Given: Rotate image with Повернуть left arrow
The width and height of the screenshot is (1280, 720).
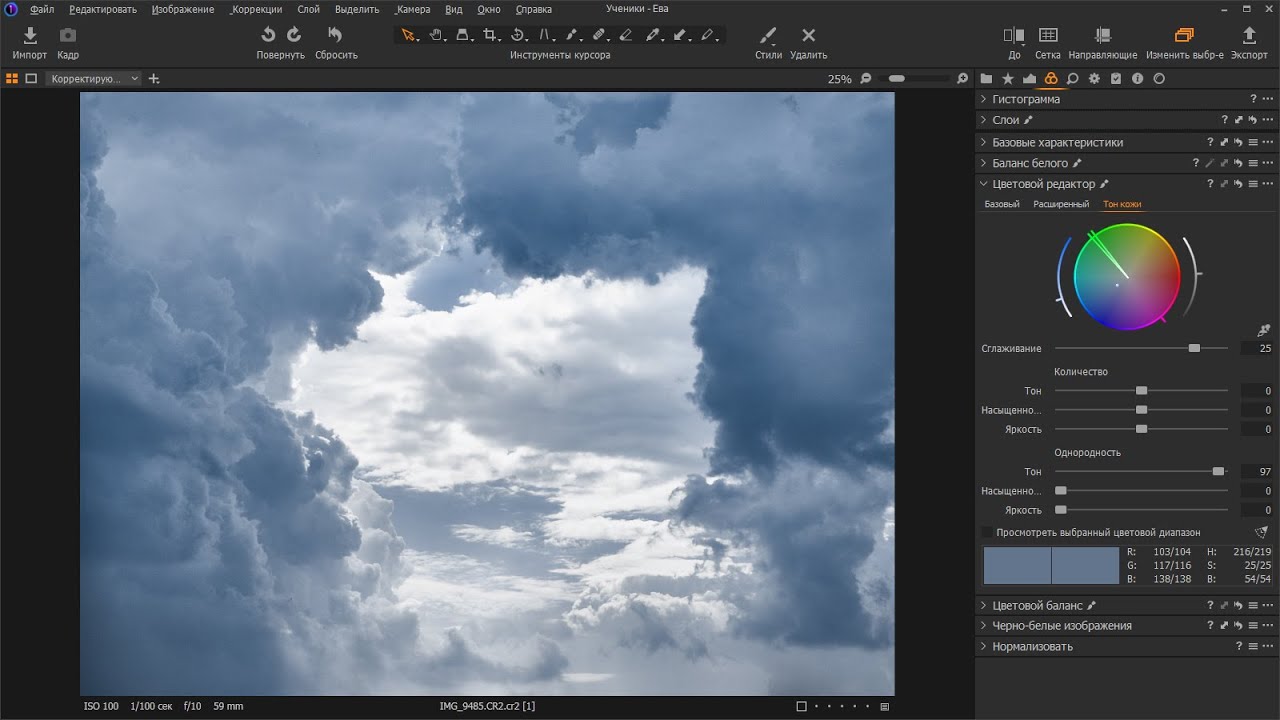Looking at the screenshot, I should point(268,35).
